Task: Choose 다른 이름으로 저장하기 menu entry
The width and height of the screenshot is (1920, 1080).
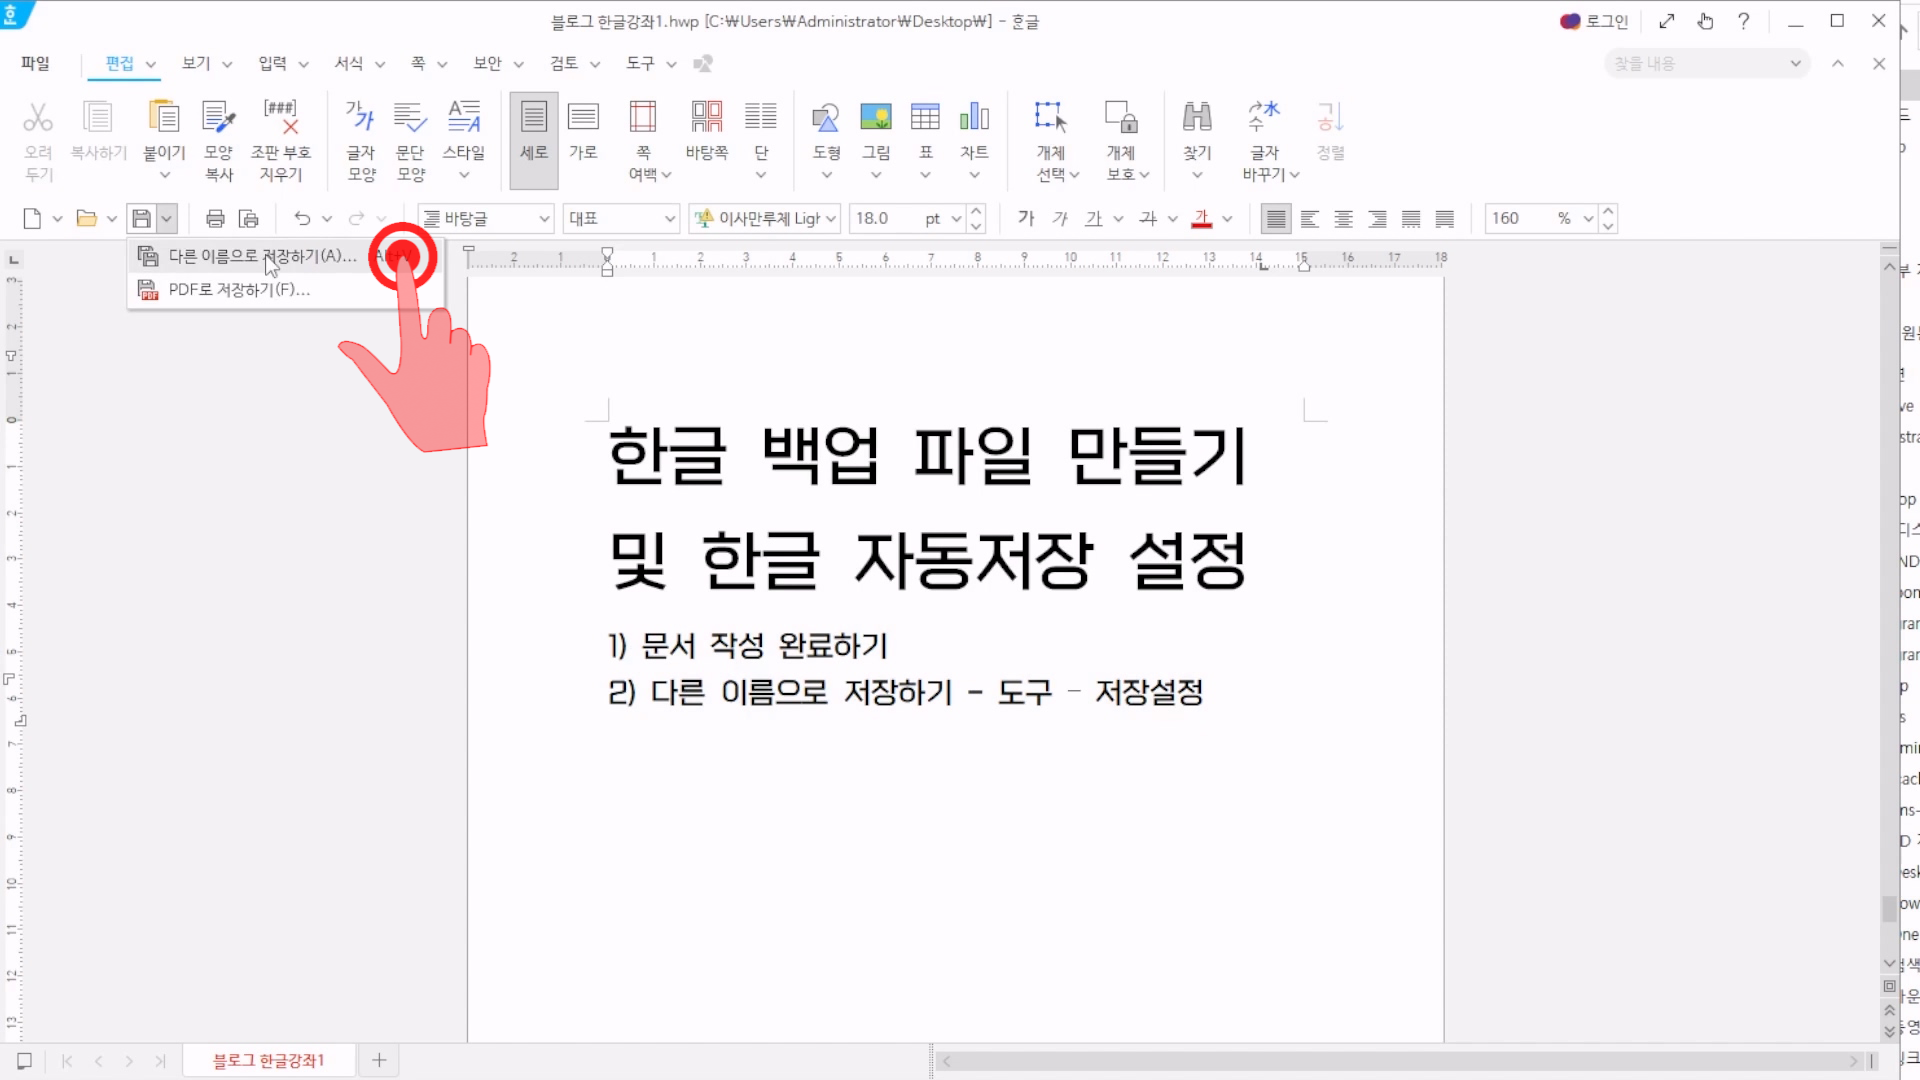Action: pyautogui.click(x=261, y=256)
